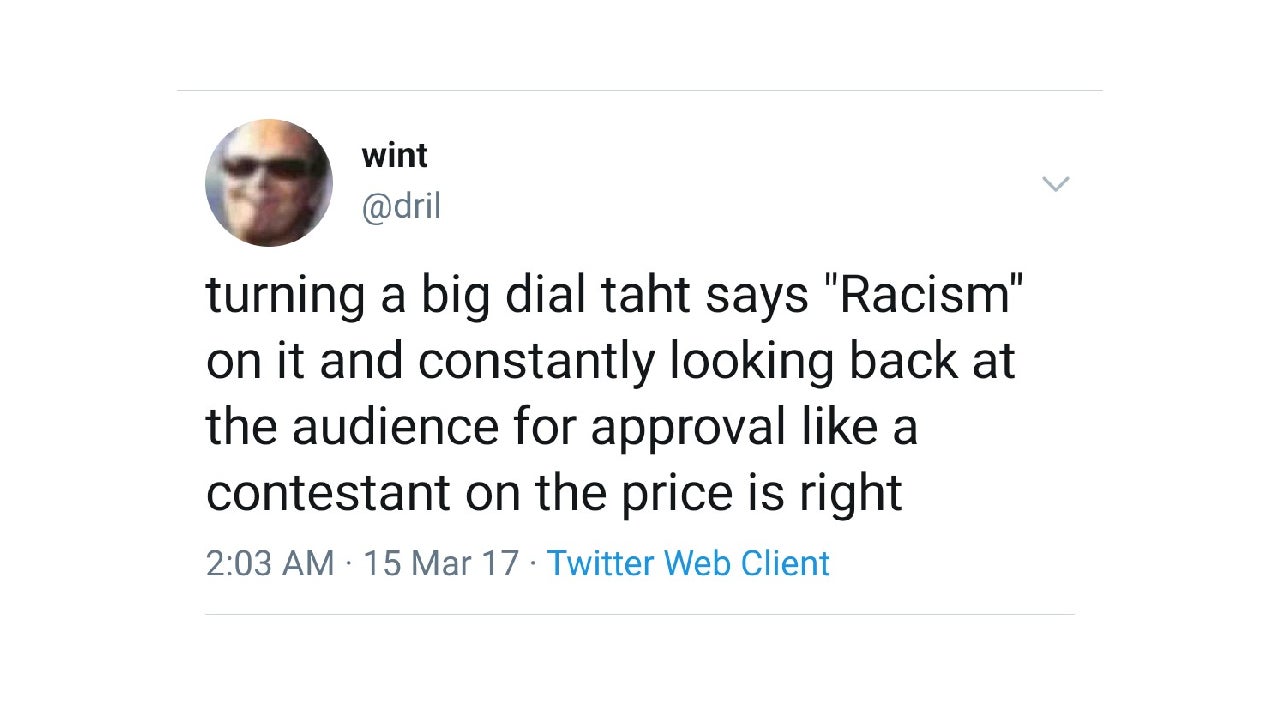Click the "15 Mar 17" date
Image resolution: width=1280 pixels, height=720 pixels.
pos(441,563)
